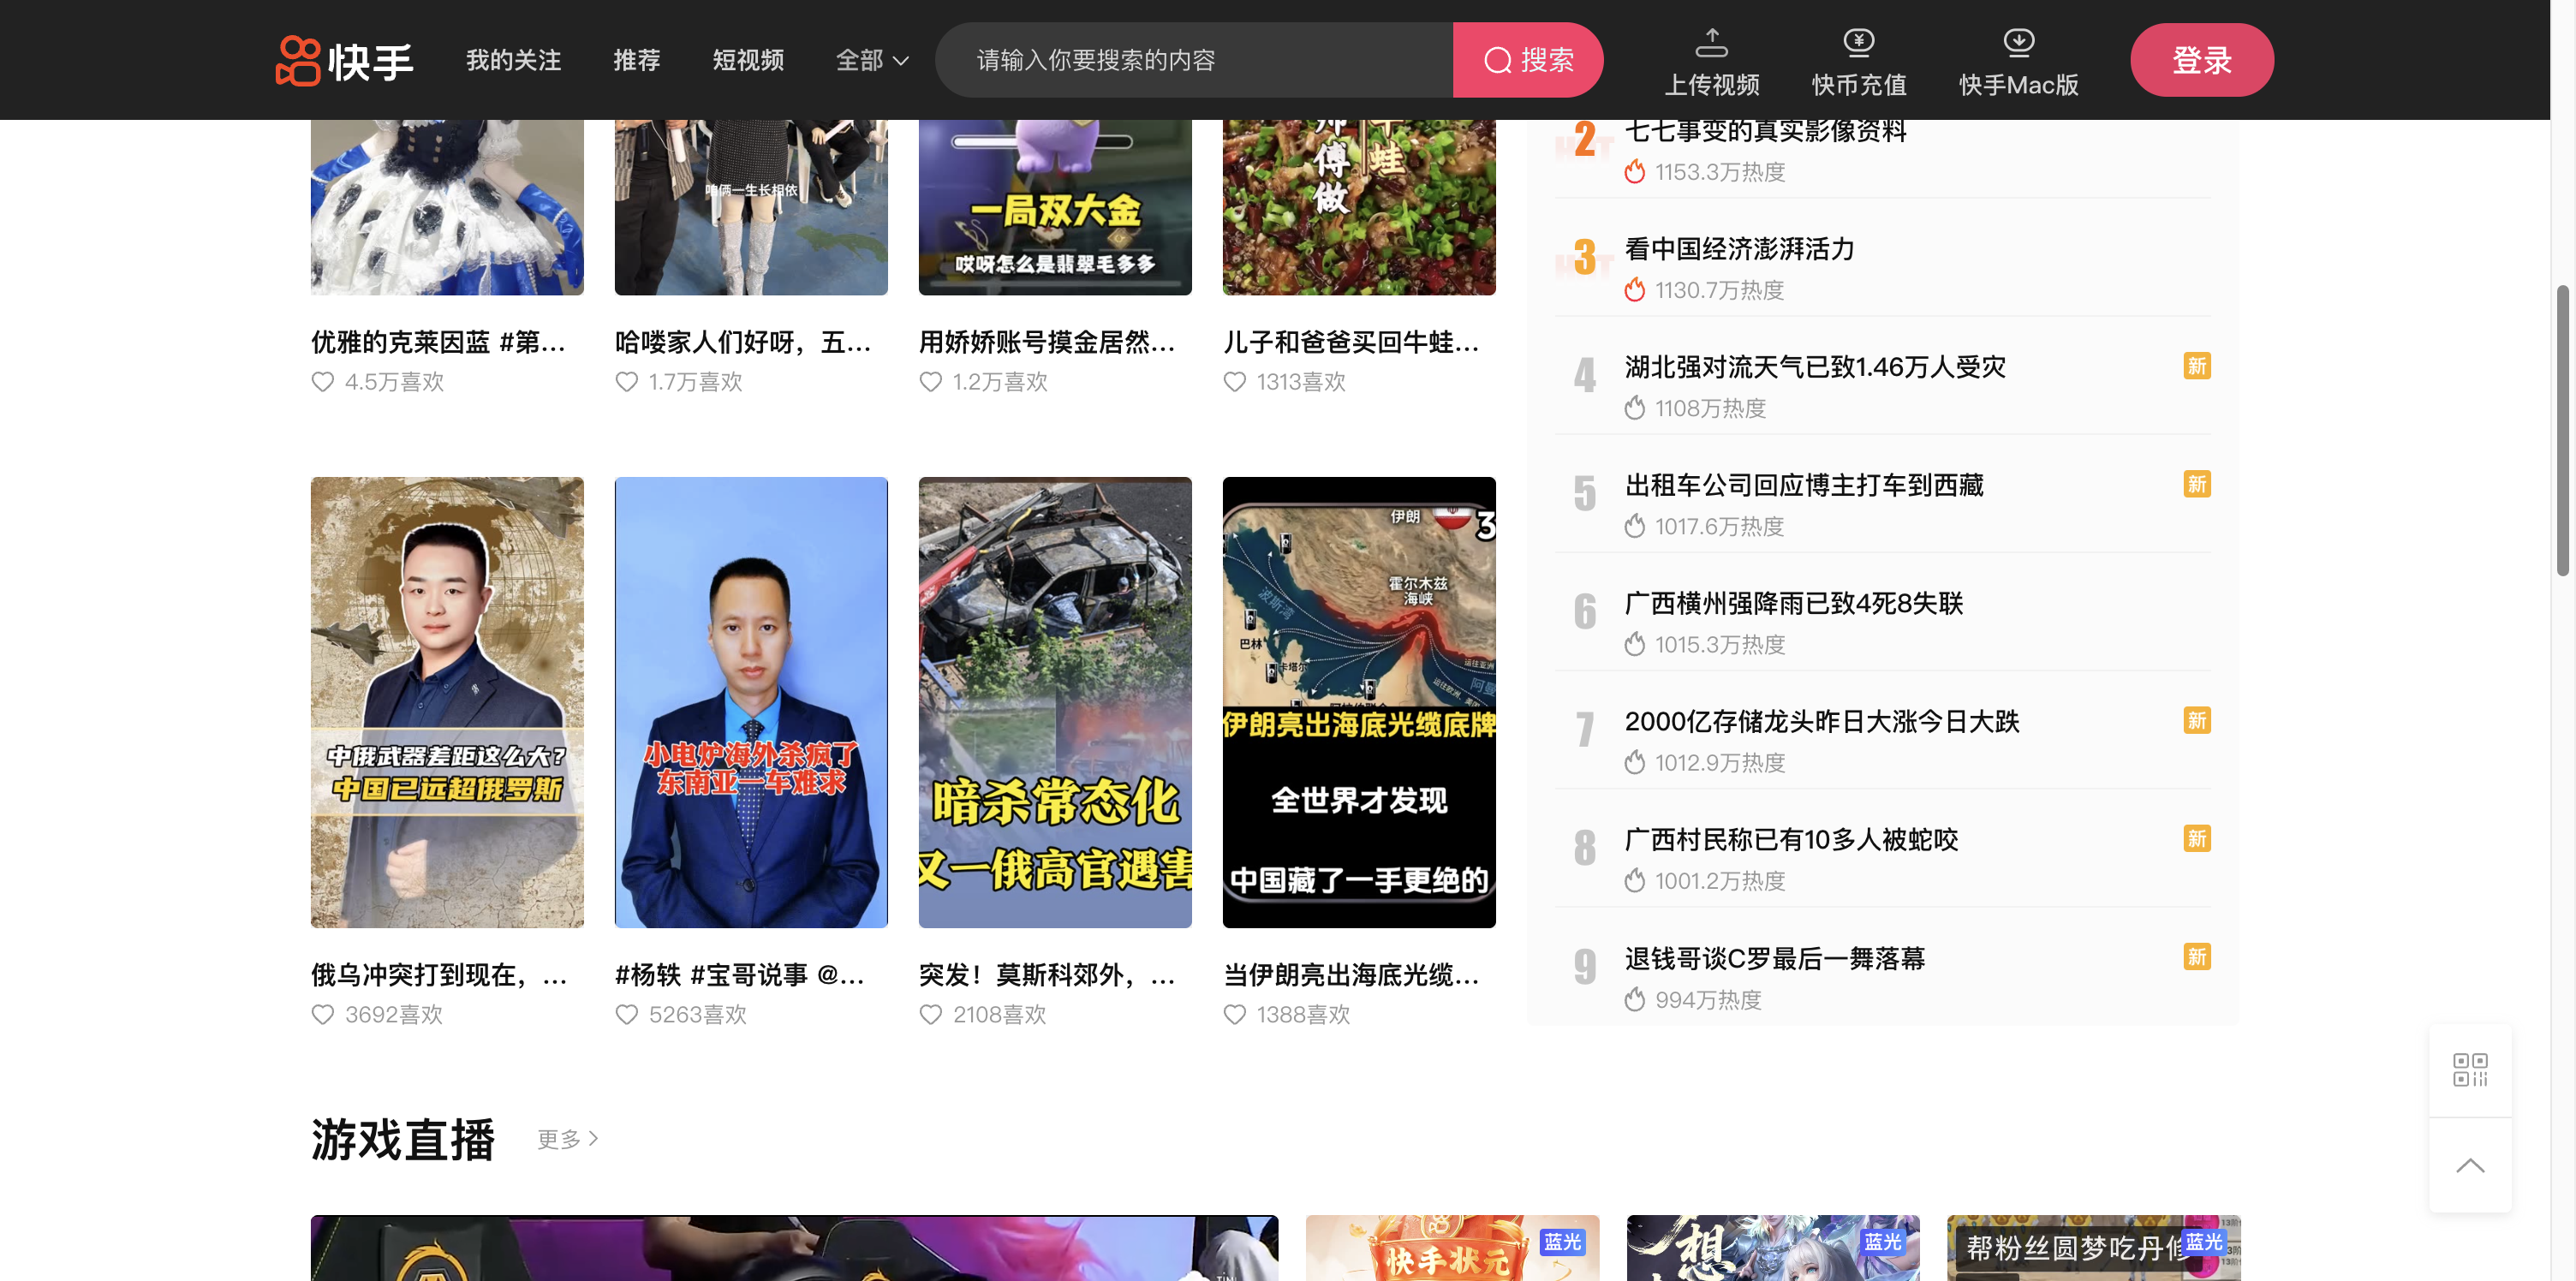The width and height of the screenshot is (2576, 1281).
Task: Open hot topic 2000亿存储龙头昨日大涨今日大跌
Action: pyautogui.click(x=1822, y=721)
